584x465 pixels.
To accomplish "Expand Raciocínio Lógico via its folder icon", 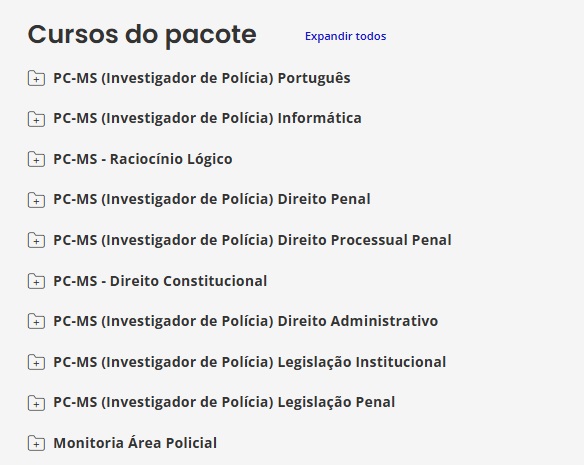I will point(36,159).
